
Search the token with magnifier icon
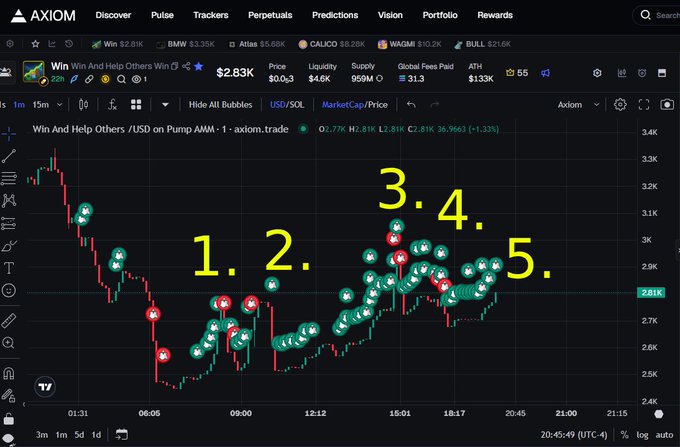[x=121, y=79]
